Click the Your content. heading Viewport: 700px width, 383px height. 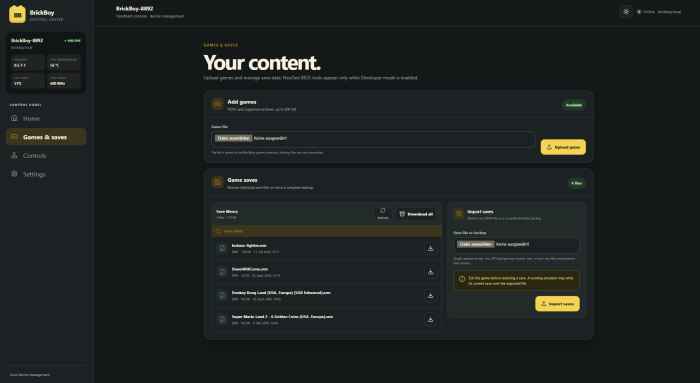[262, 63]
